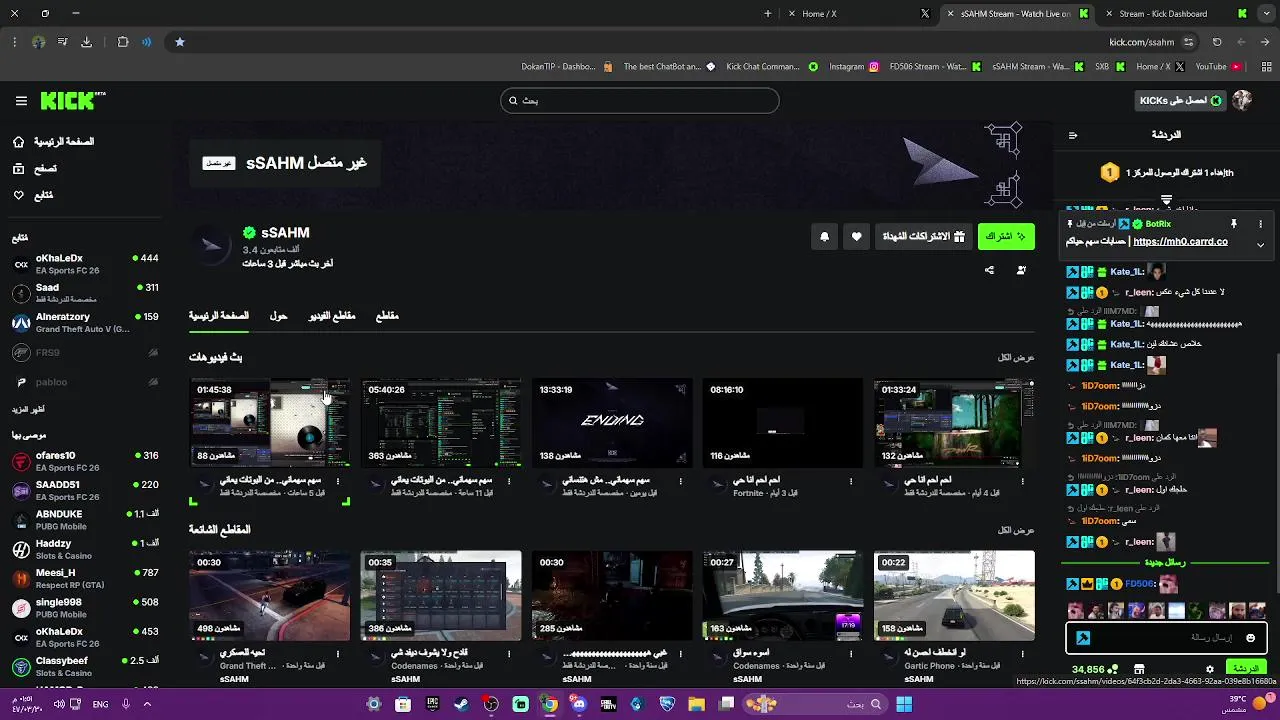The width and height of the screenshot is (1280, 720).
Task: Open the 08:16:10 stream video thumbnail
Action: pos(783,423)
